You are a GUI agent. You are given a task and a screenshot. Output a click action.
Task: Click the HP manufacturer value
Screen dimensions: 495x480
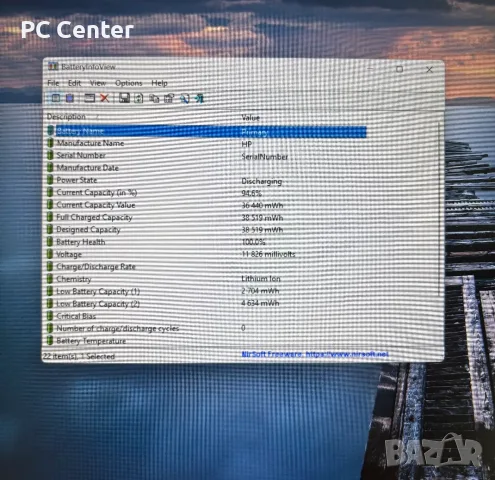click(247, 144)
